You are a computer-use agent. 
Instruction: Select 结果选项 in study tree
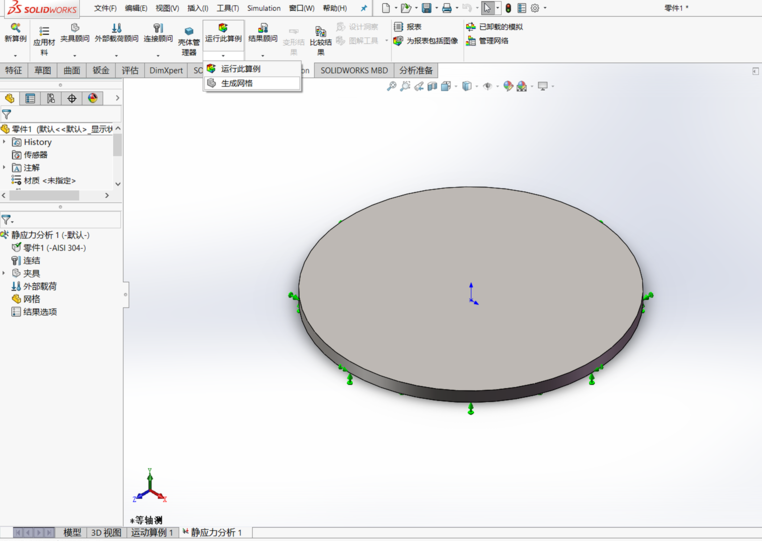(x=34, y=312)
